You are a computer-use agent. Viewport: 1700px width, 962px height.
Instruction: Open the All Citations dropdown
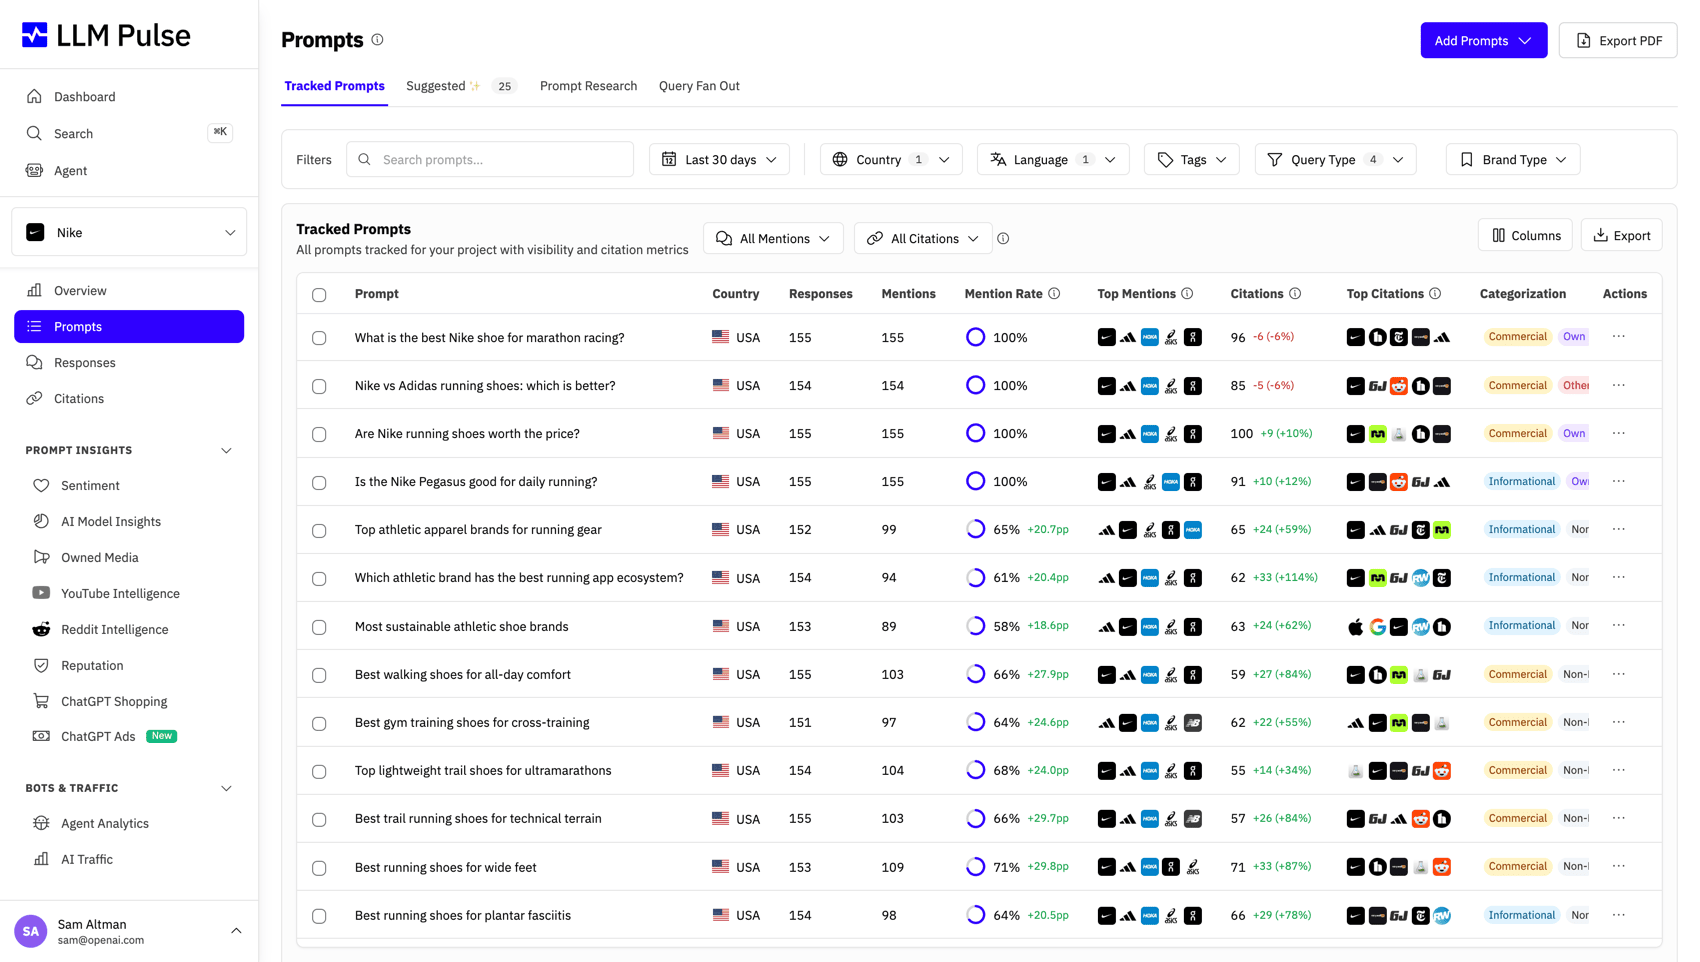tap(923, 238)
